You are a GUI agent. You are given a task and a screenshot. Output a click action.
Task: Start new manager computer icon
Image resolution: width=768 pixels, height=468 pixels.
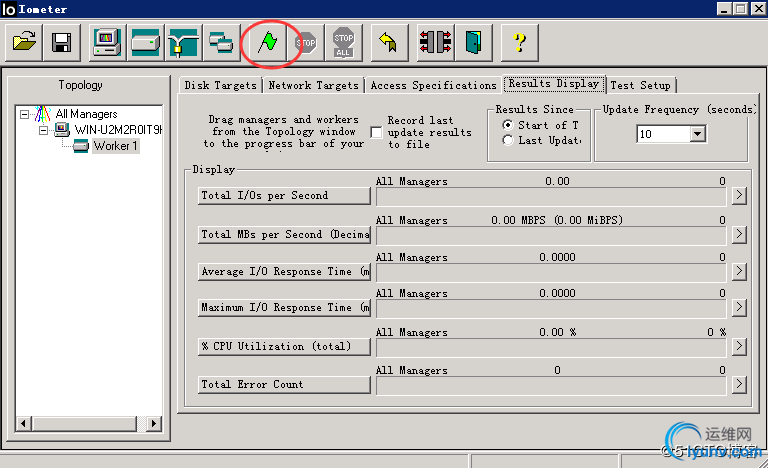tap(107, 43)
